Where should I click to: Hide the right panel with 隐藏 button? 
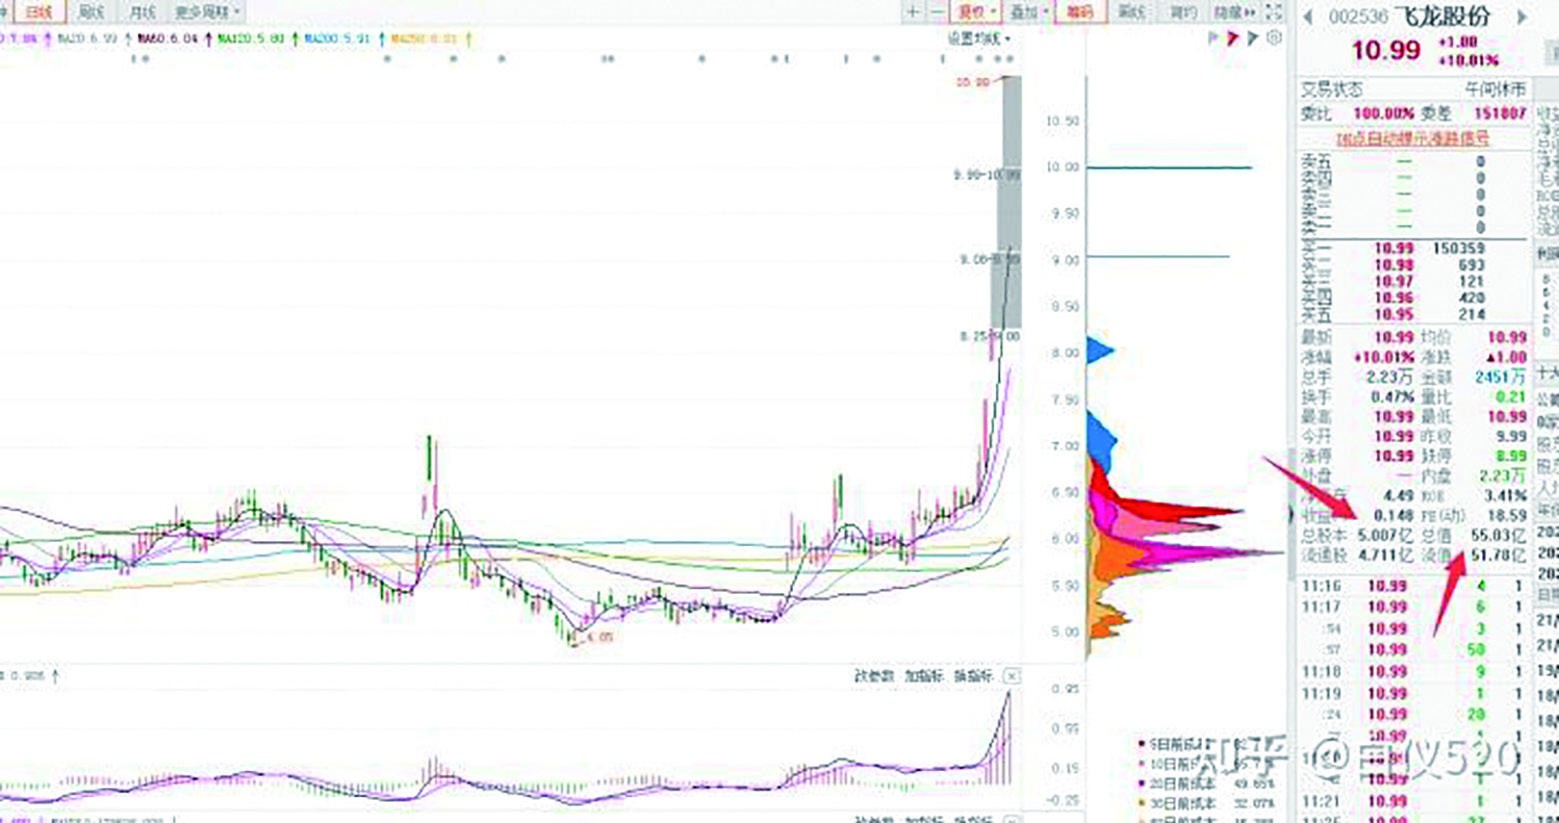pyautogui.click(x=1234, y=12)
